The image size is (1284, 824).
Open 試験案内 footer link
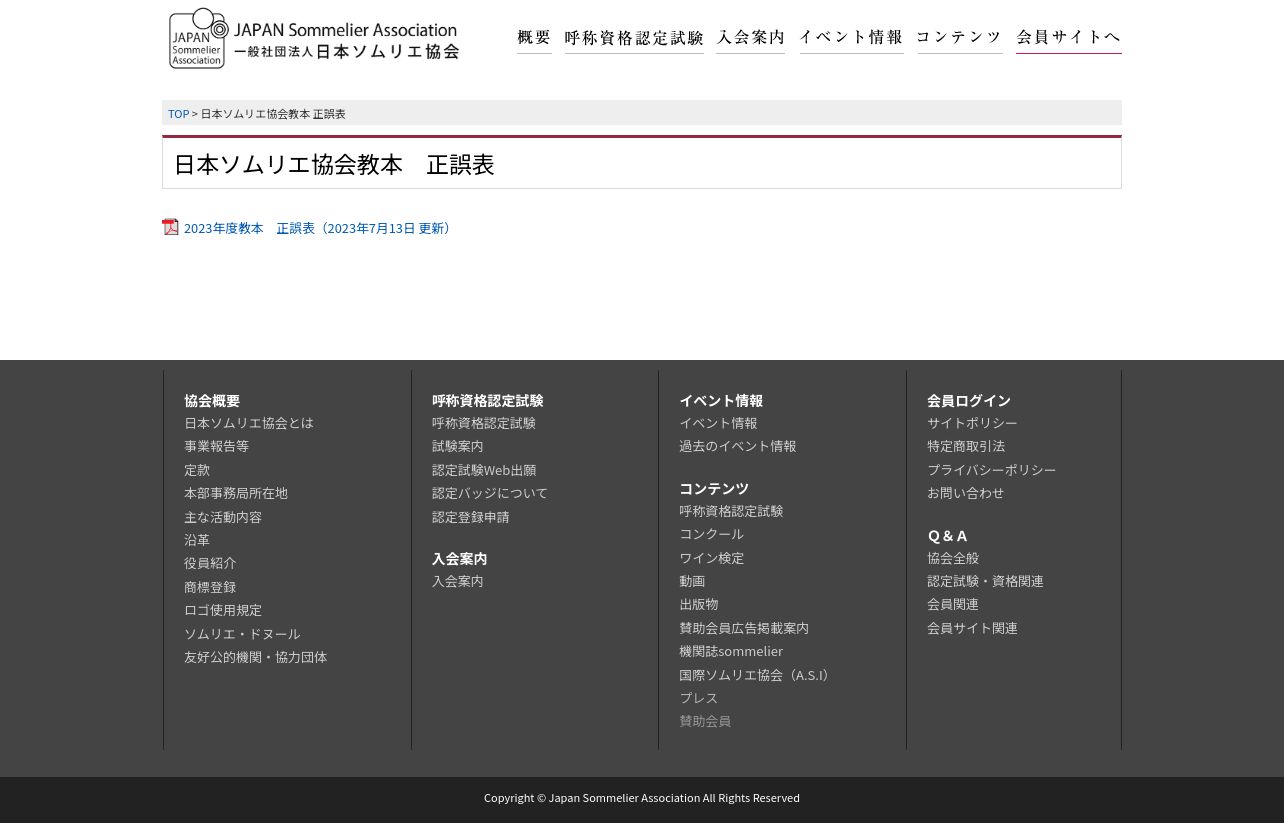click(458, 446)
